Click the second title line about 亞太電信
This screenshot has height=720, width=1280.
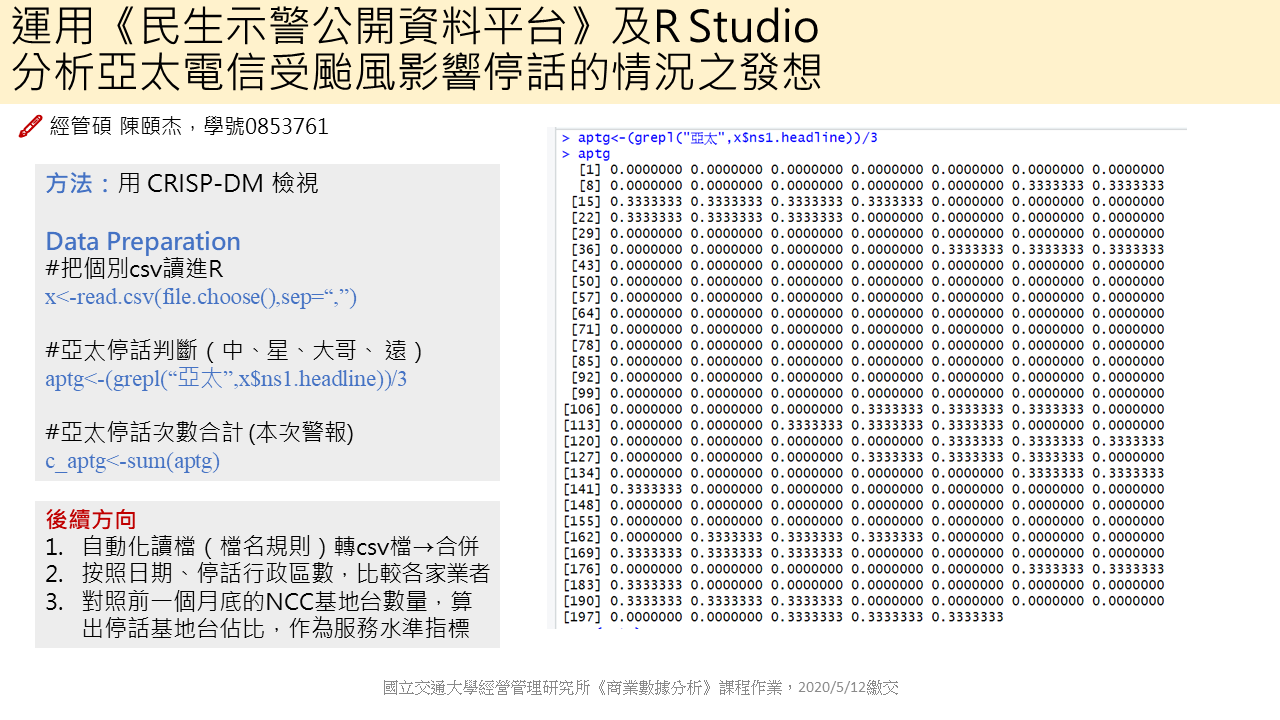417,74
